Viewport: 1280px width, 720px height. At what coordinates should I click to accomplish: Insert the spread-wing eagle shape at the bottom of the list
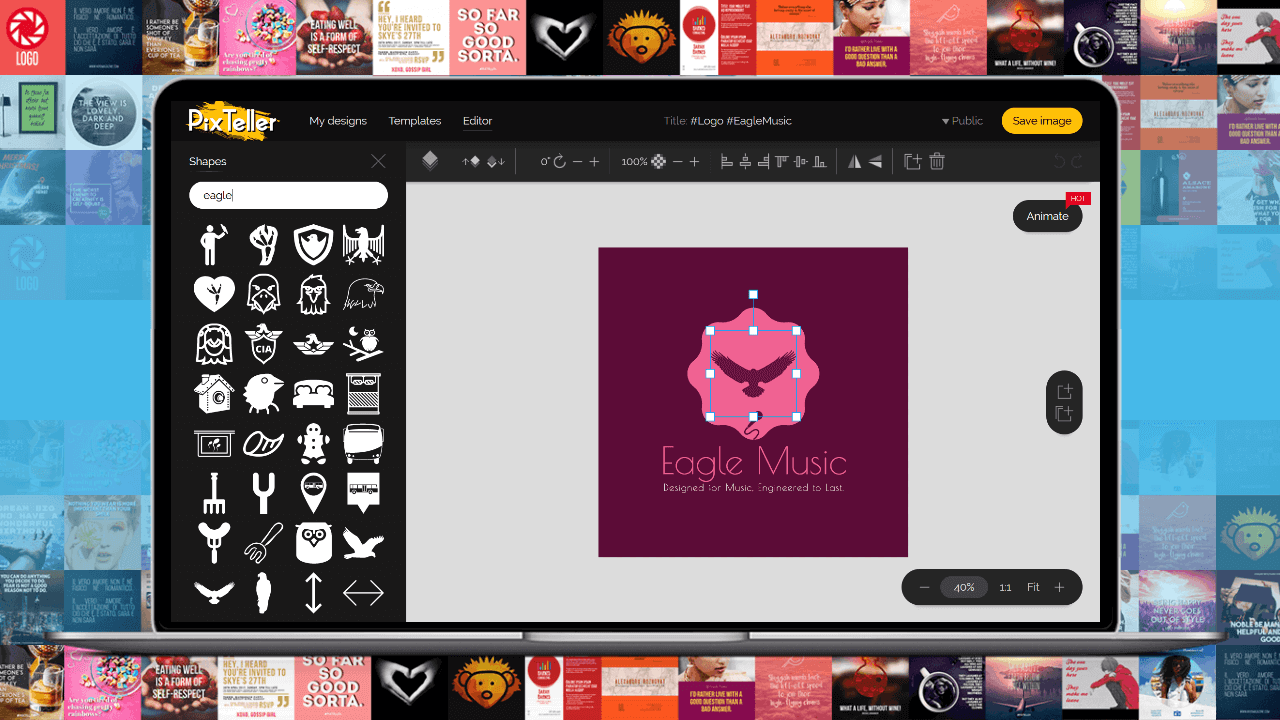(214, 592)
